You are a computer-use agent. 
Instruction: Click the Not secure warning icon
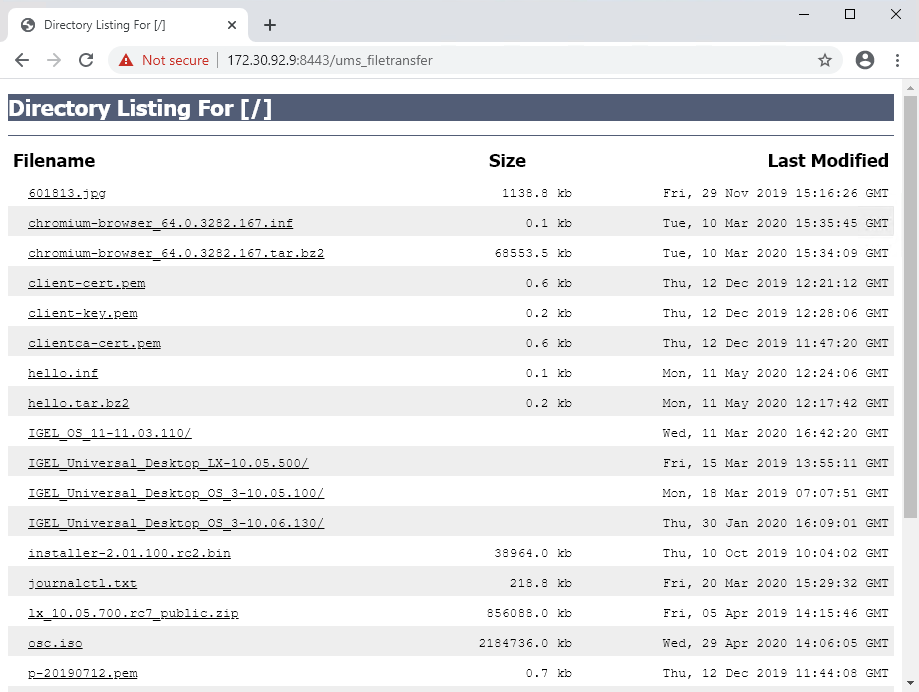[x=126, y=60]
